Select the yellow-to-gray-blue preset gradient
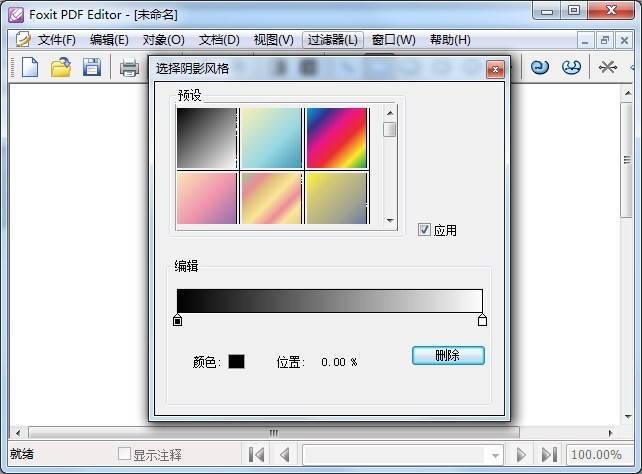This screenshot has width=642, height=474. click(336, 198)
